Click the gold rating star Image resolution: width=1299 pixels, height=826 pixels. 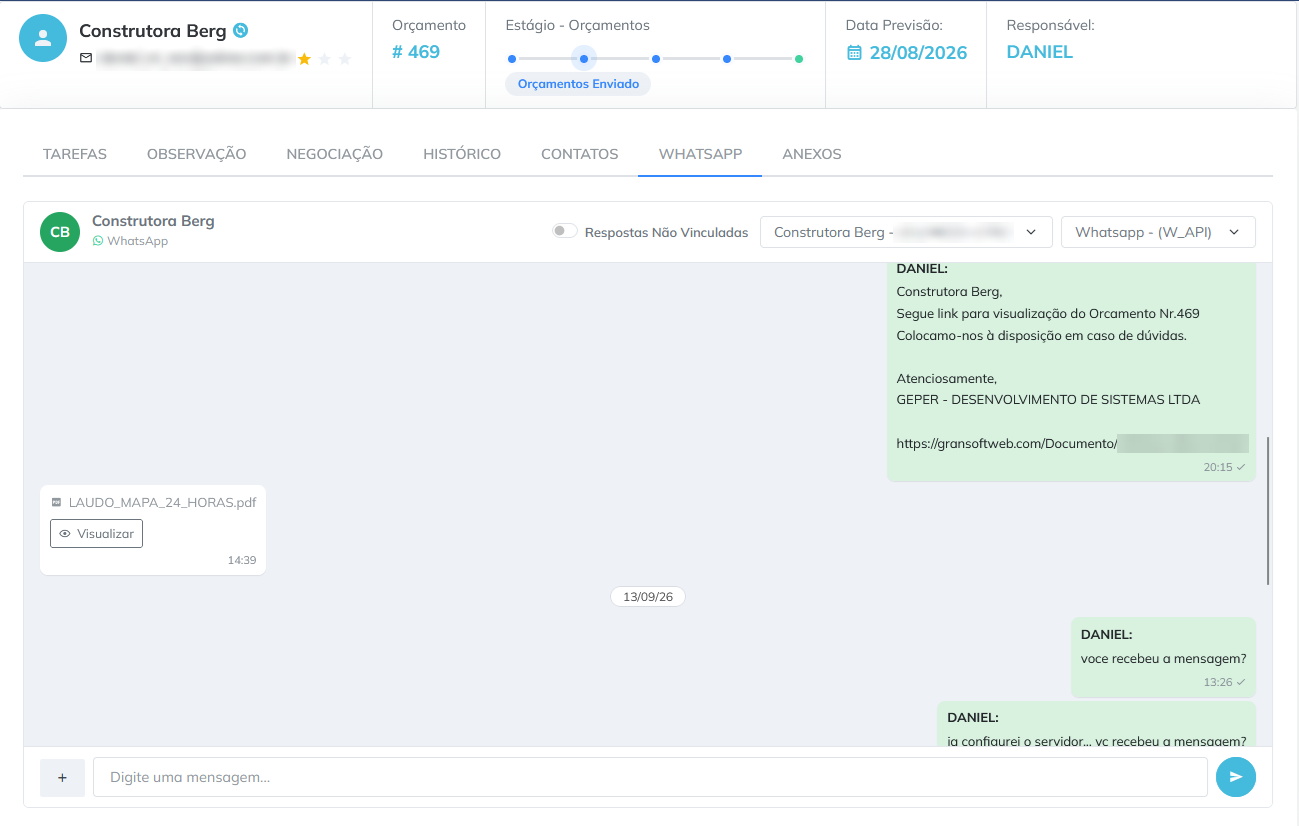point(304,59)
